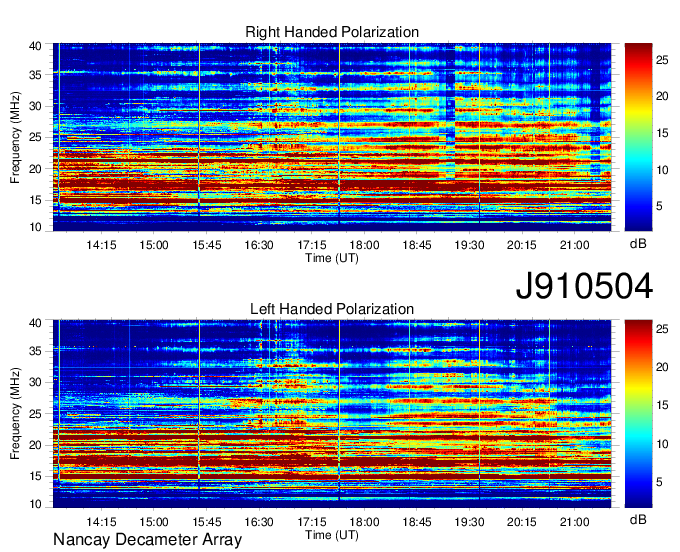Click the "dB" label under top colorbar
This screenshot has height=552, width=680.
point(638,244)
